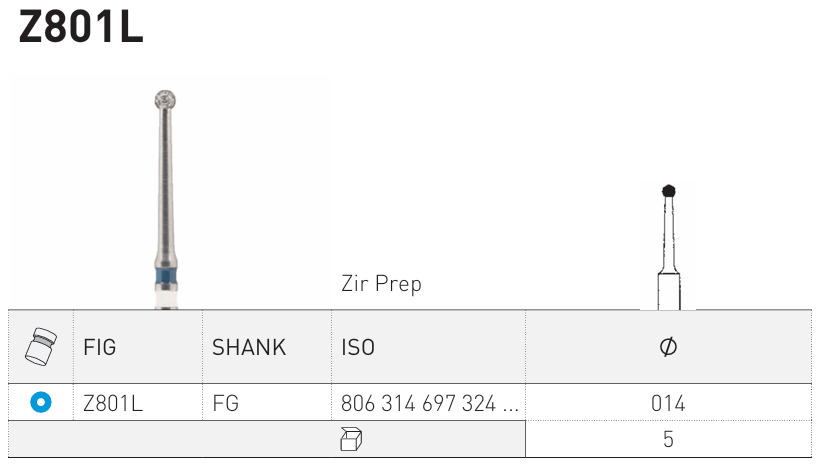
Task: Open the Z801L bur product photo
Action: click(x=166, y=200)
